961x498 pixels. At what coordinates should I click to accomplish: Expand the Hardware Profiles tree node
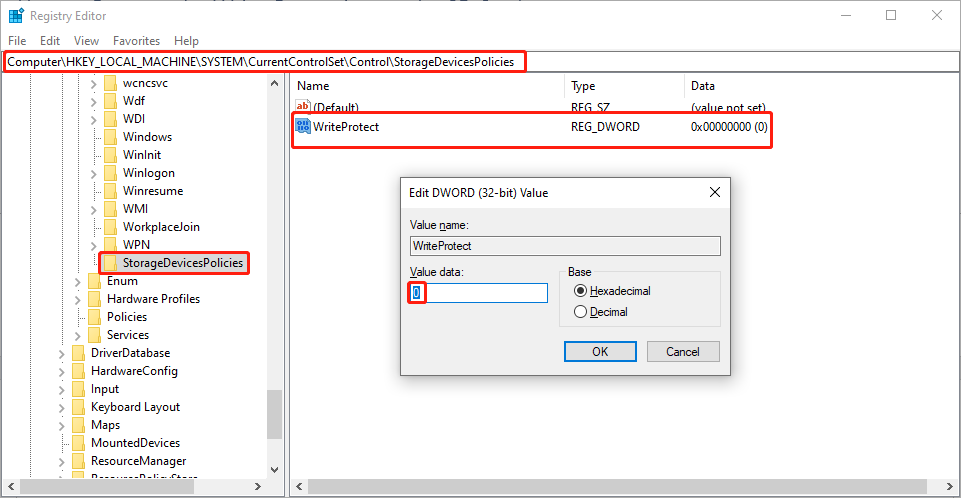[x=77, y=300]
